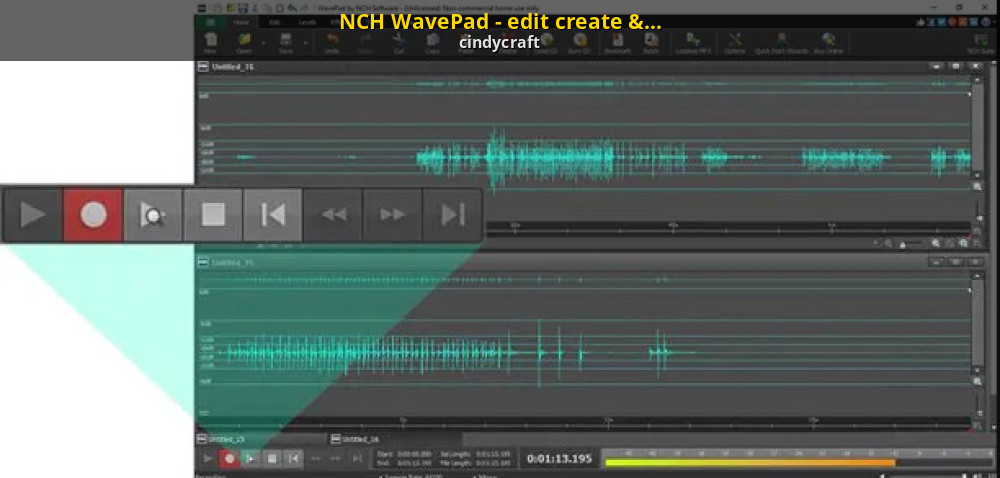Click the small Stop button in transport bar
The height and width of the screenshot is (478, 1000).
(272, 458)
